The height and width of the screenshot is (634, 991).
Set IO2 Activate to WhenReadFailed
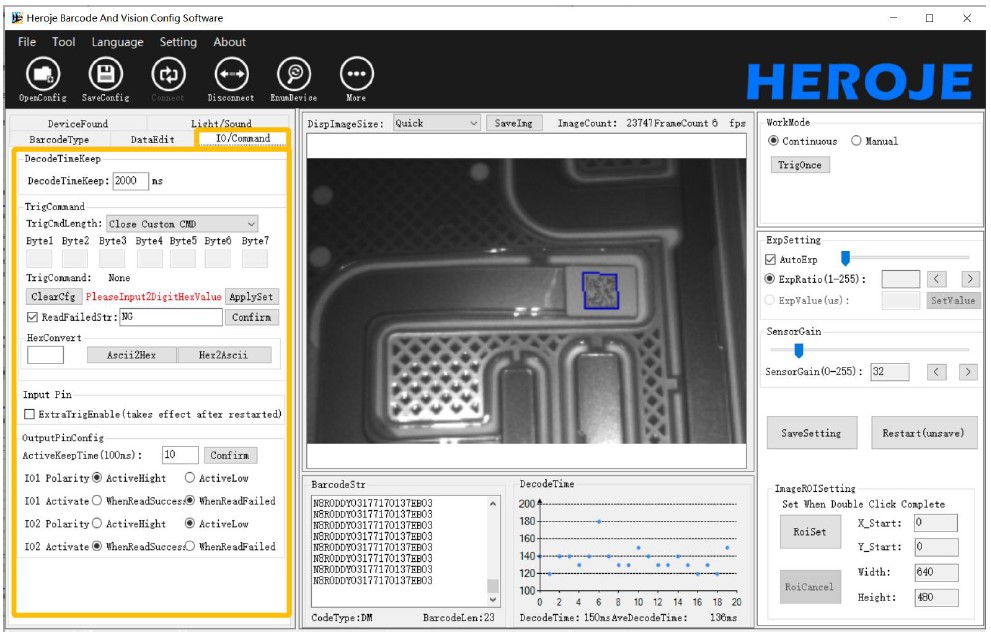(x=190, y=546)
